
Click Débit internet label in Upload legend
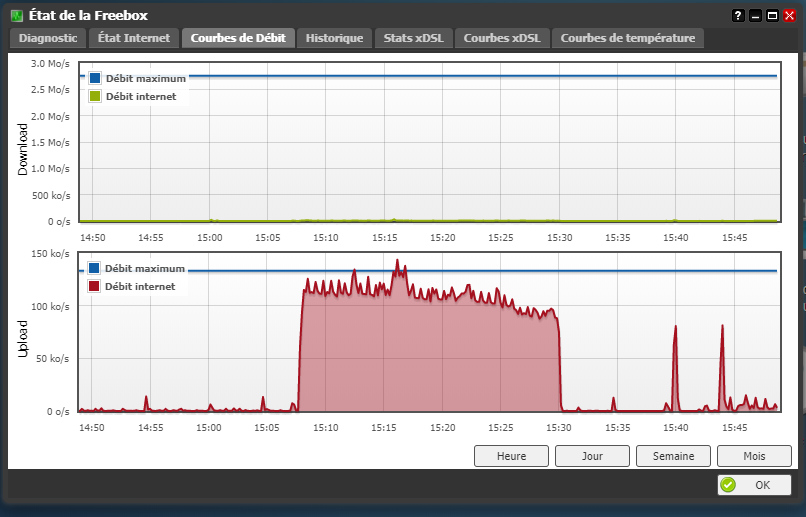point(140,287)
